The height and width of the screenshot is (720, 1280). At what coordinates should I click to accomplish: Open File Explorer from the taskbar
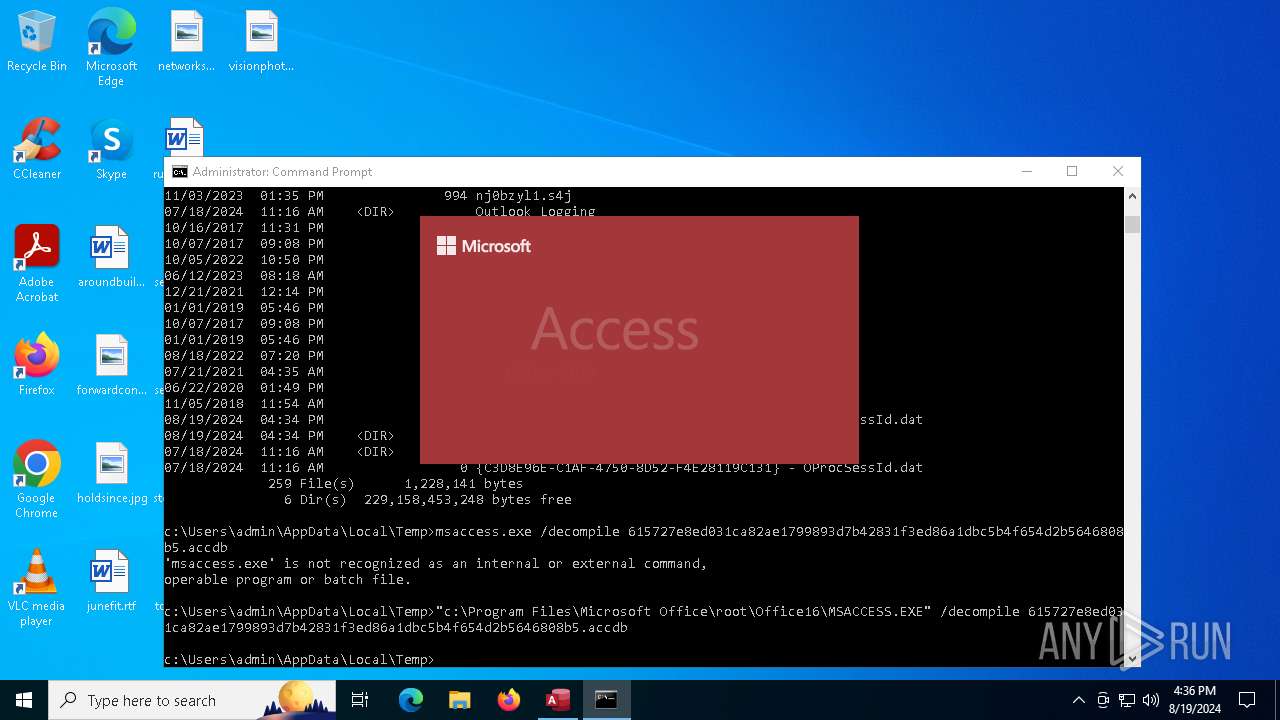click(459, 700)
